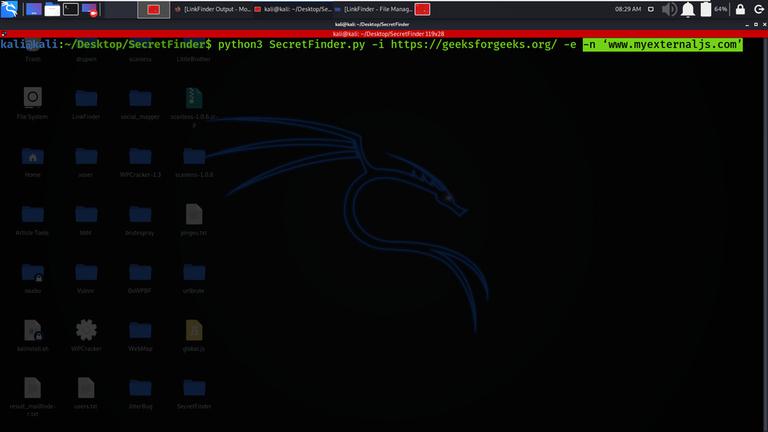768x432 pixels.
Task: Open the Brutespray desktop folder
Action: [140, 219]
